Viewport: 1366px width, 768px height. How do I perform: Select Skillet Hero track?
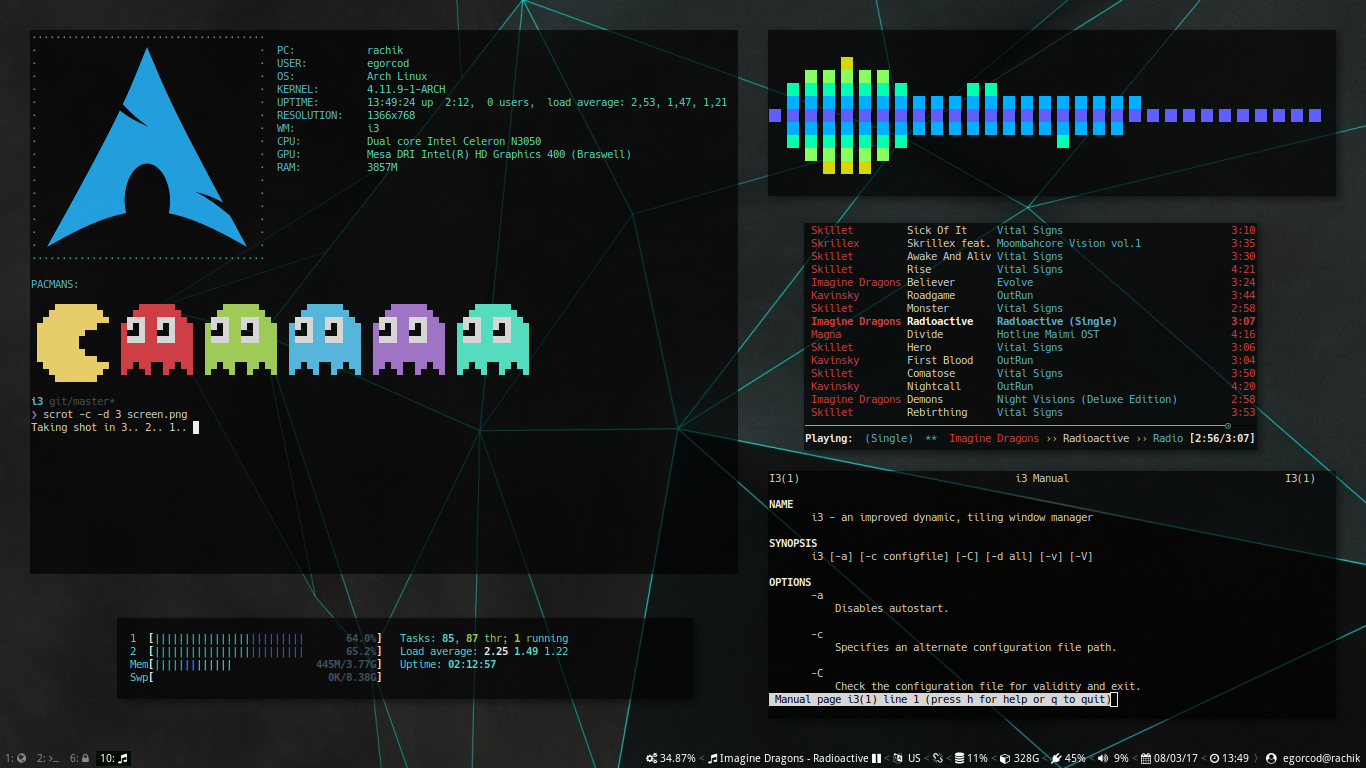(x=1032, y=347)
